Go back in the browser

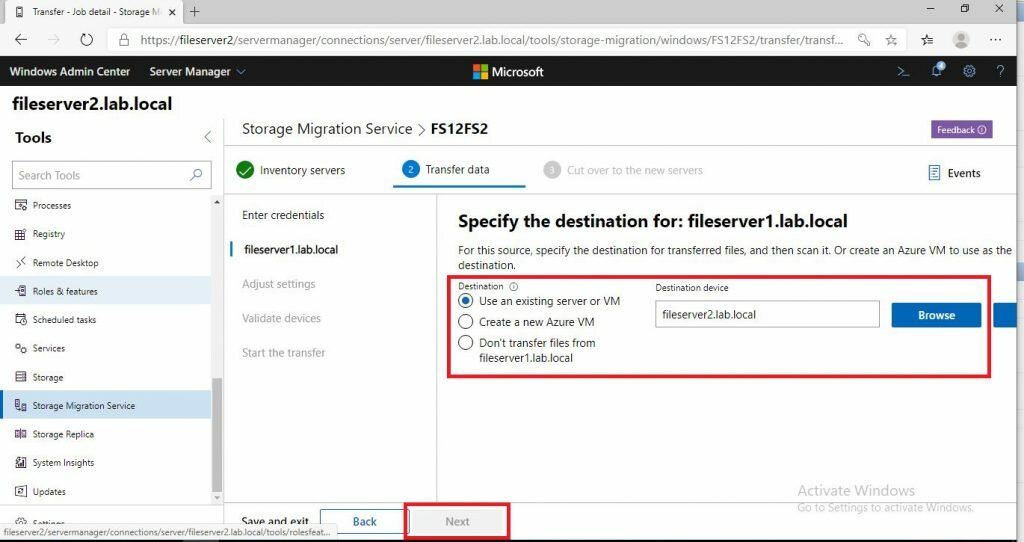click(x=21, y=40)
